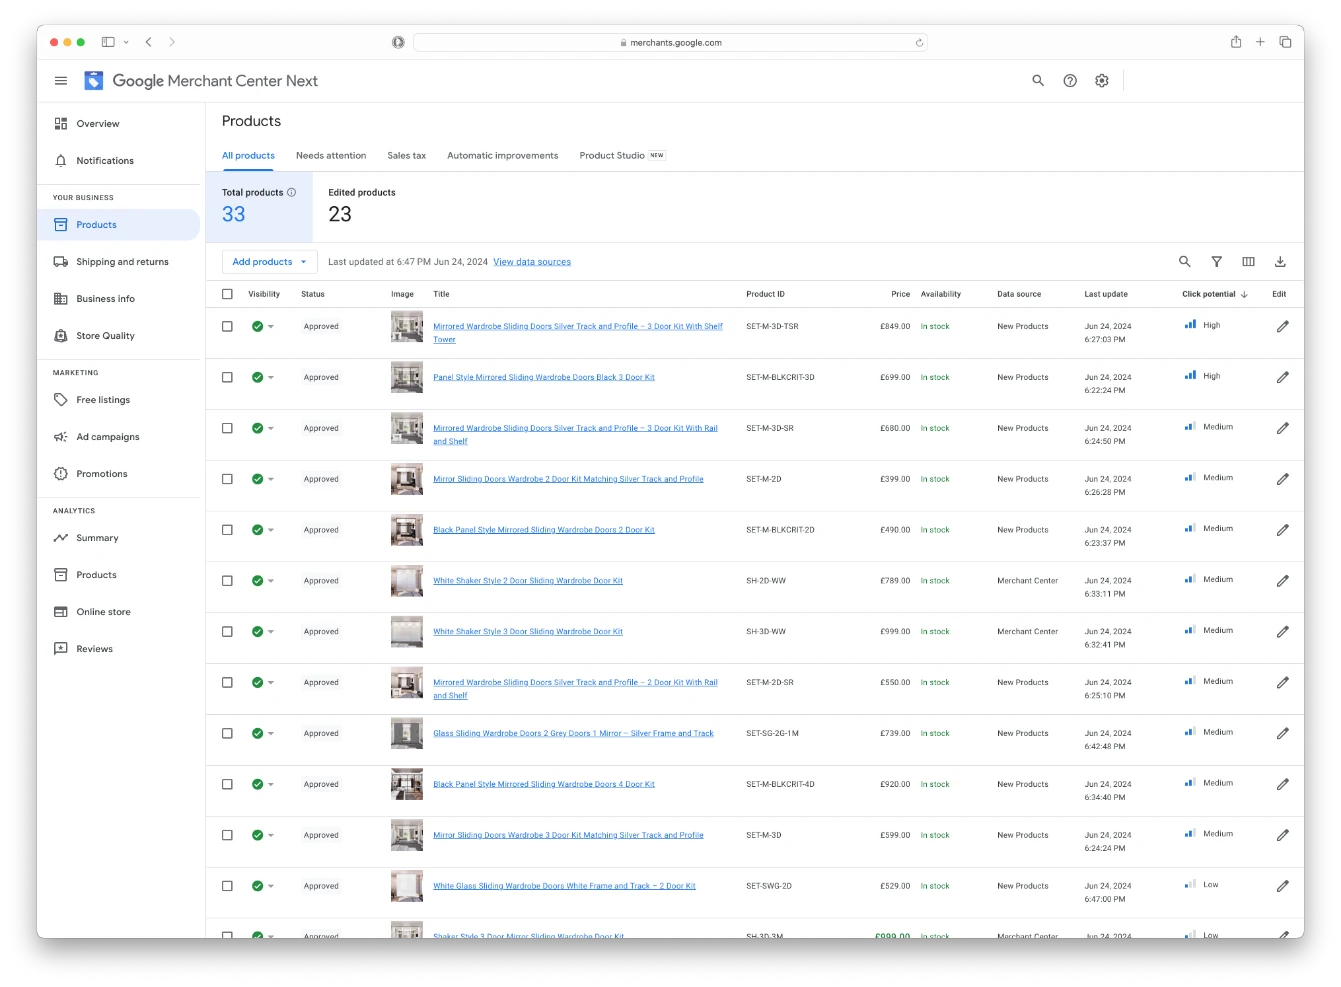Check the SET-M-2D-SR product row
The height and width of the screenshot is (987, 1341).
click(227, 683)
